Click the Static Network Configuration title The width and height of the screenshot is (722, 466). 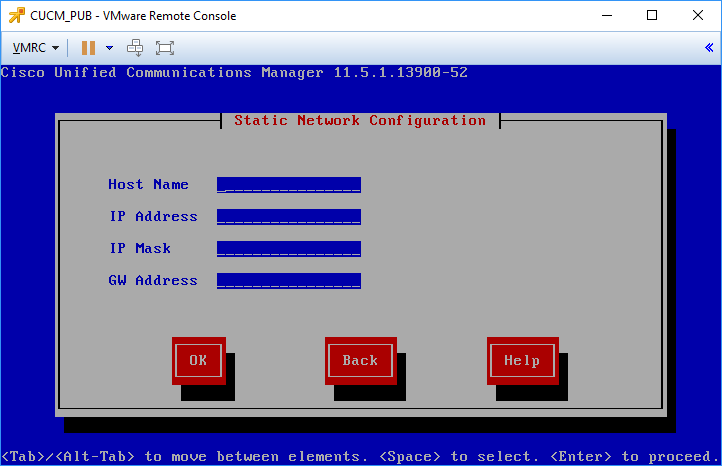click(x=360, y=121)
